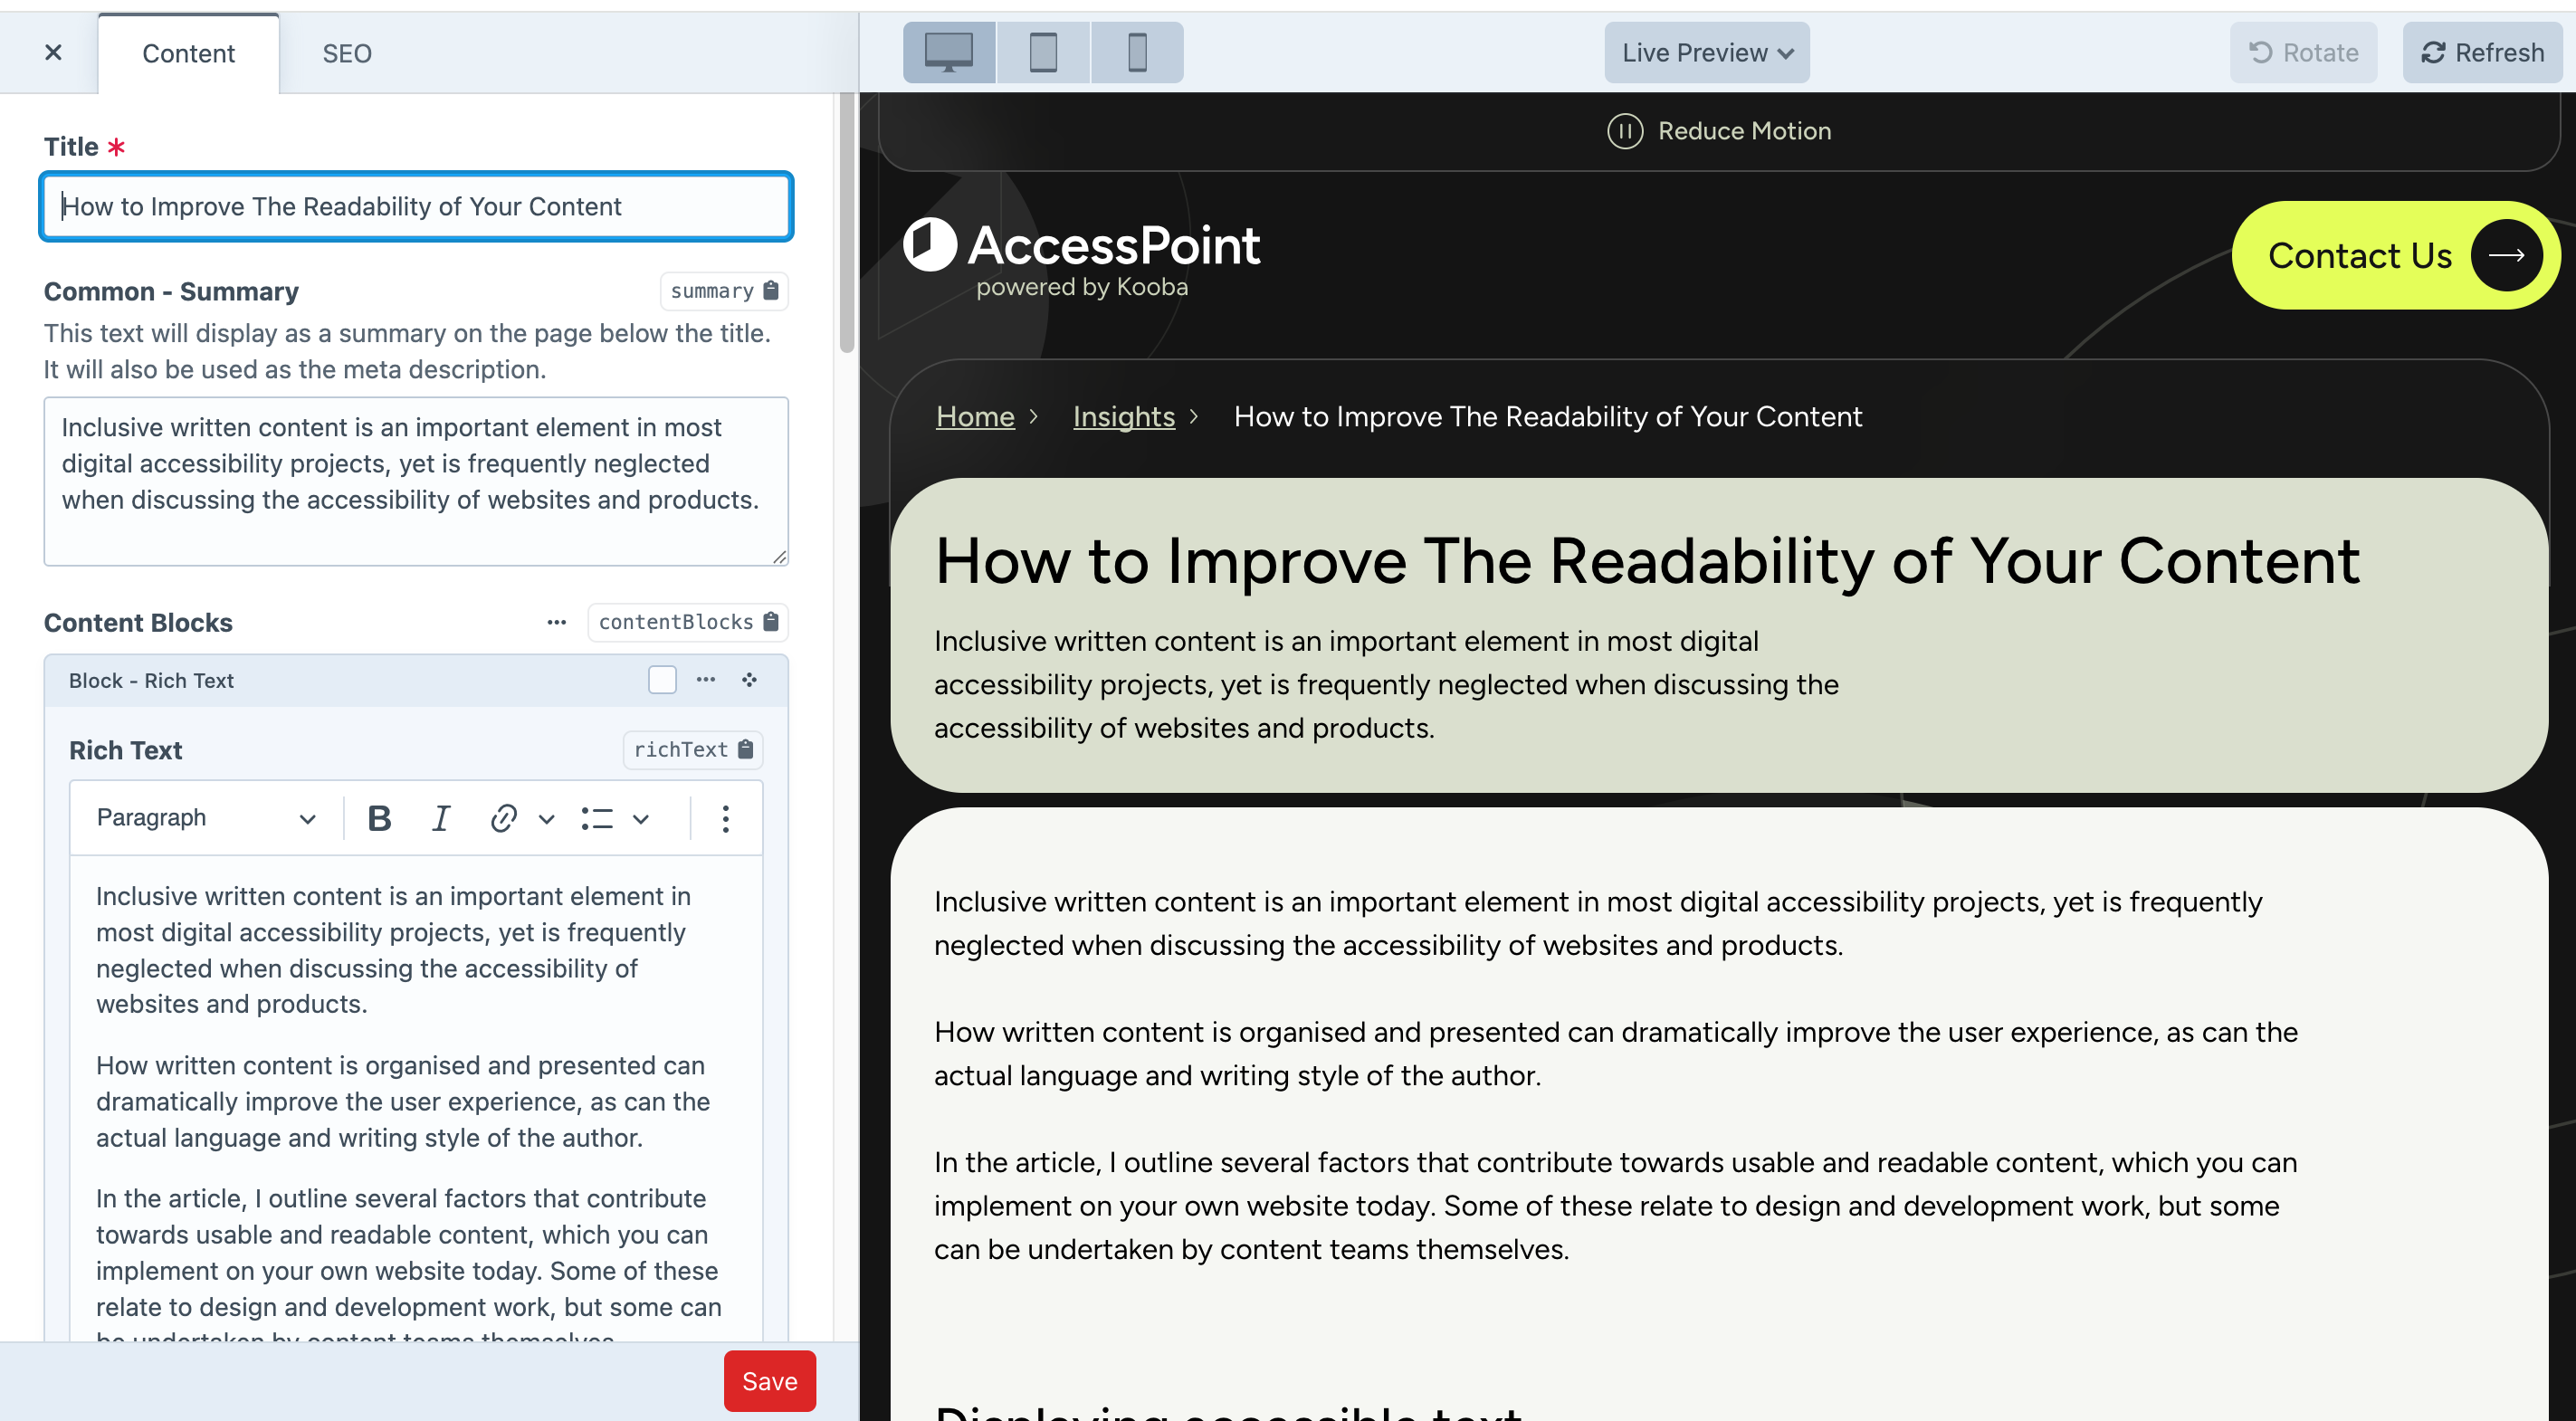Toggle bold formatting in rich text toolbar
The image size is (2576, 1421).
(379, 818)
